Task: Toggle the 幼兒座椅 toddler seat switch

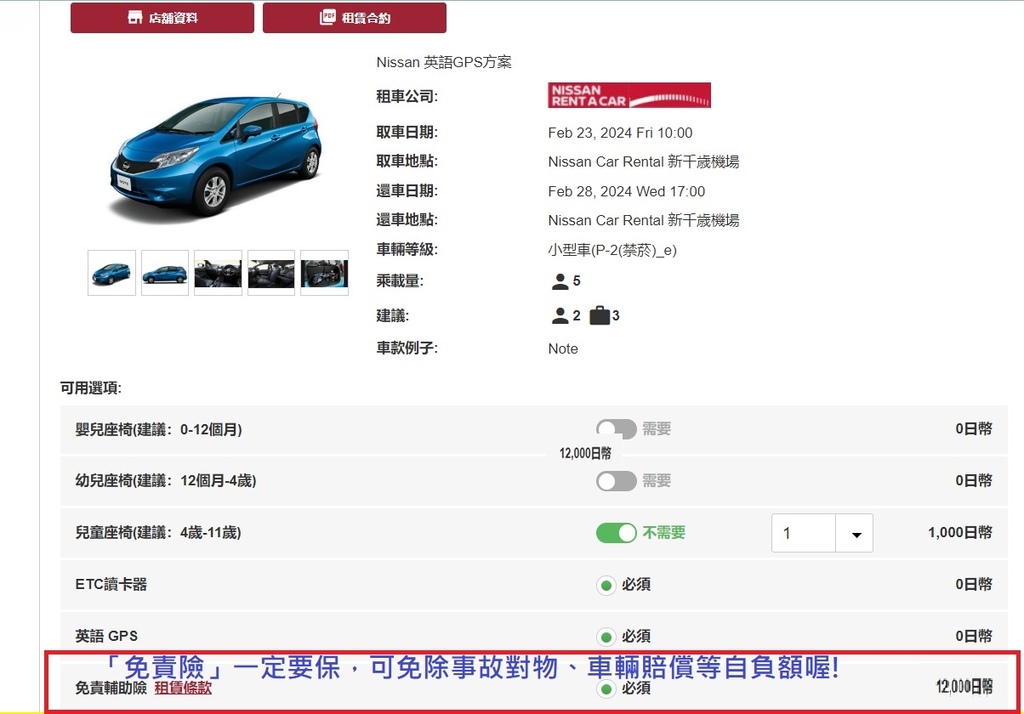Action: click(616, 481)
